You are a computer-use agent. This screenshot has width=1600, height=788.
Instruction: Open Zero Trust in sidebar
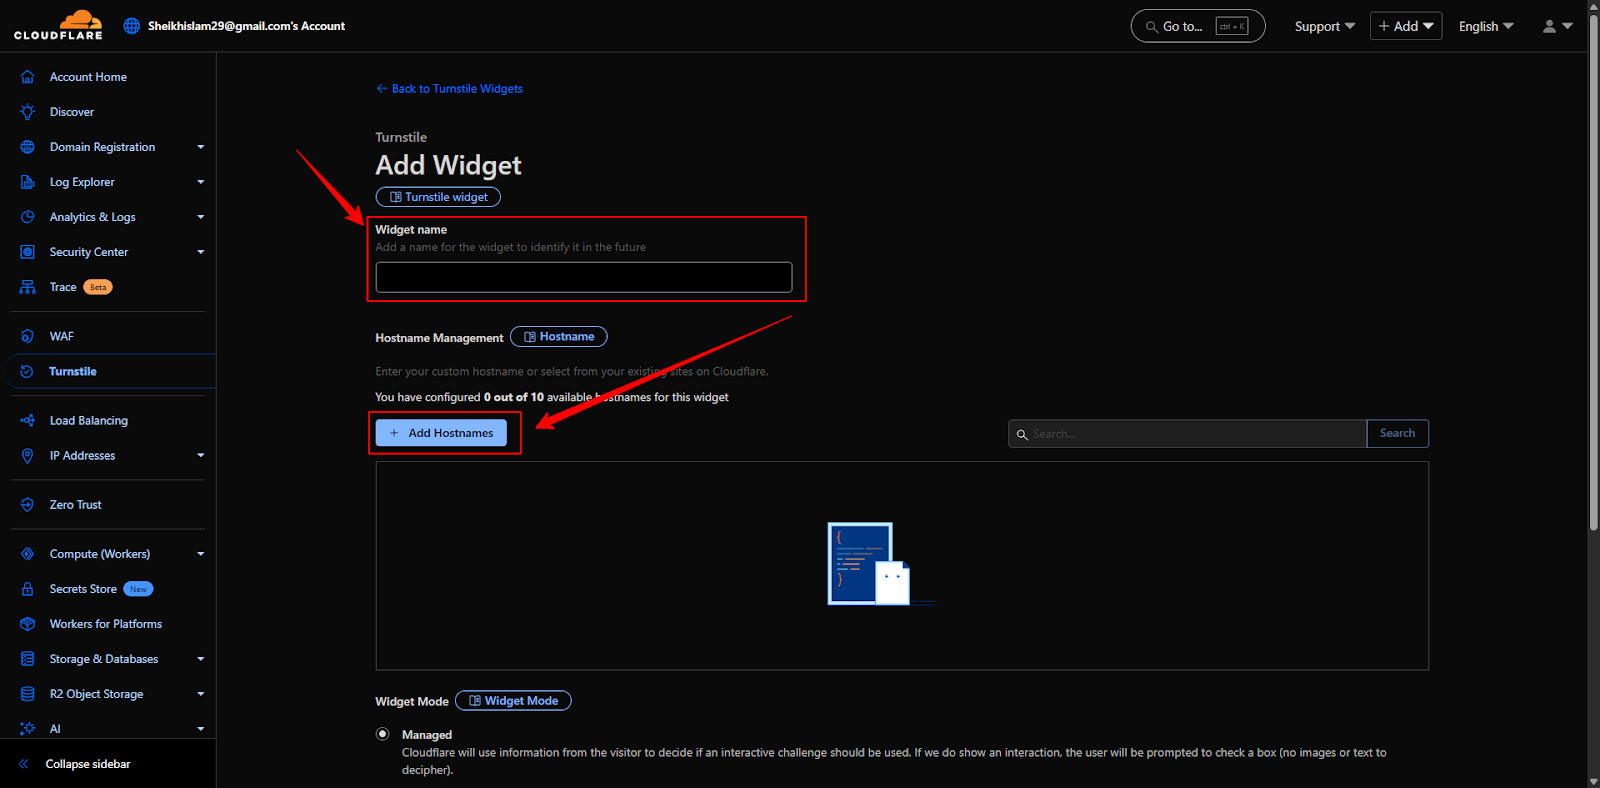click(x=76, y=505)
